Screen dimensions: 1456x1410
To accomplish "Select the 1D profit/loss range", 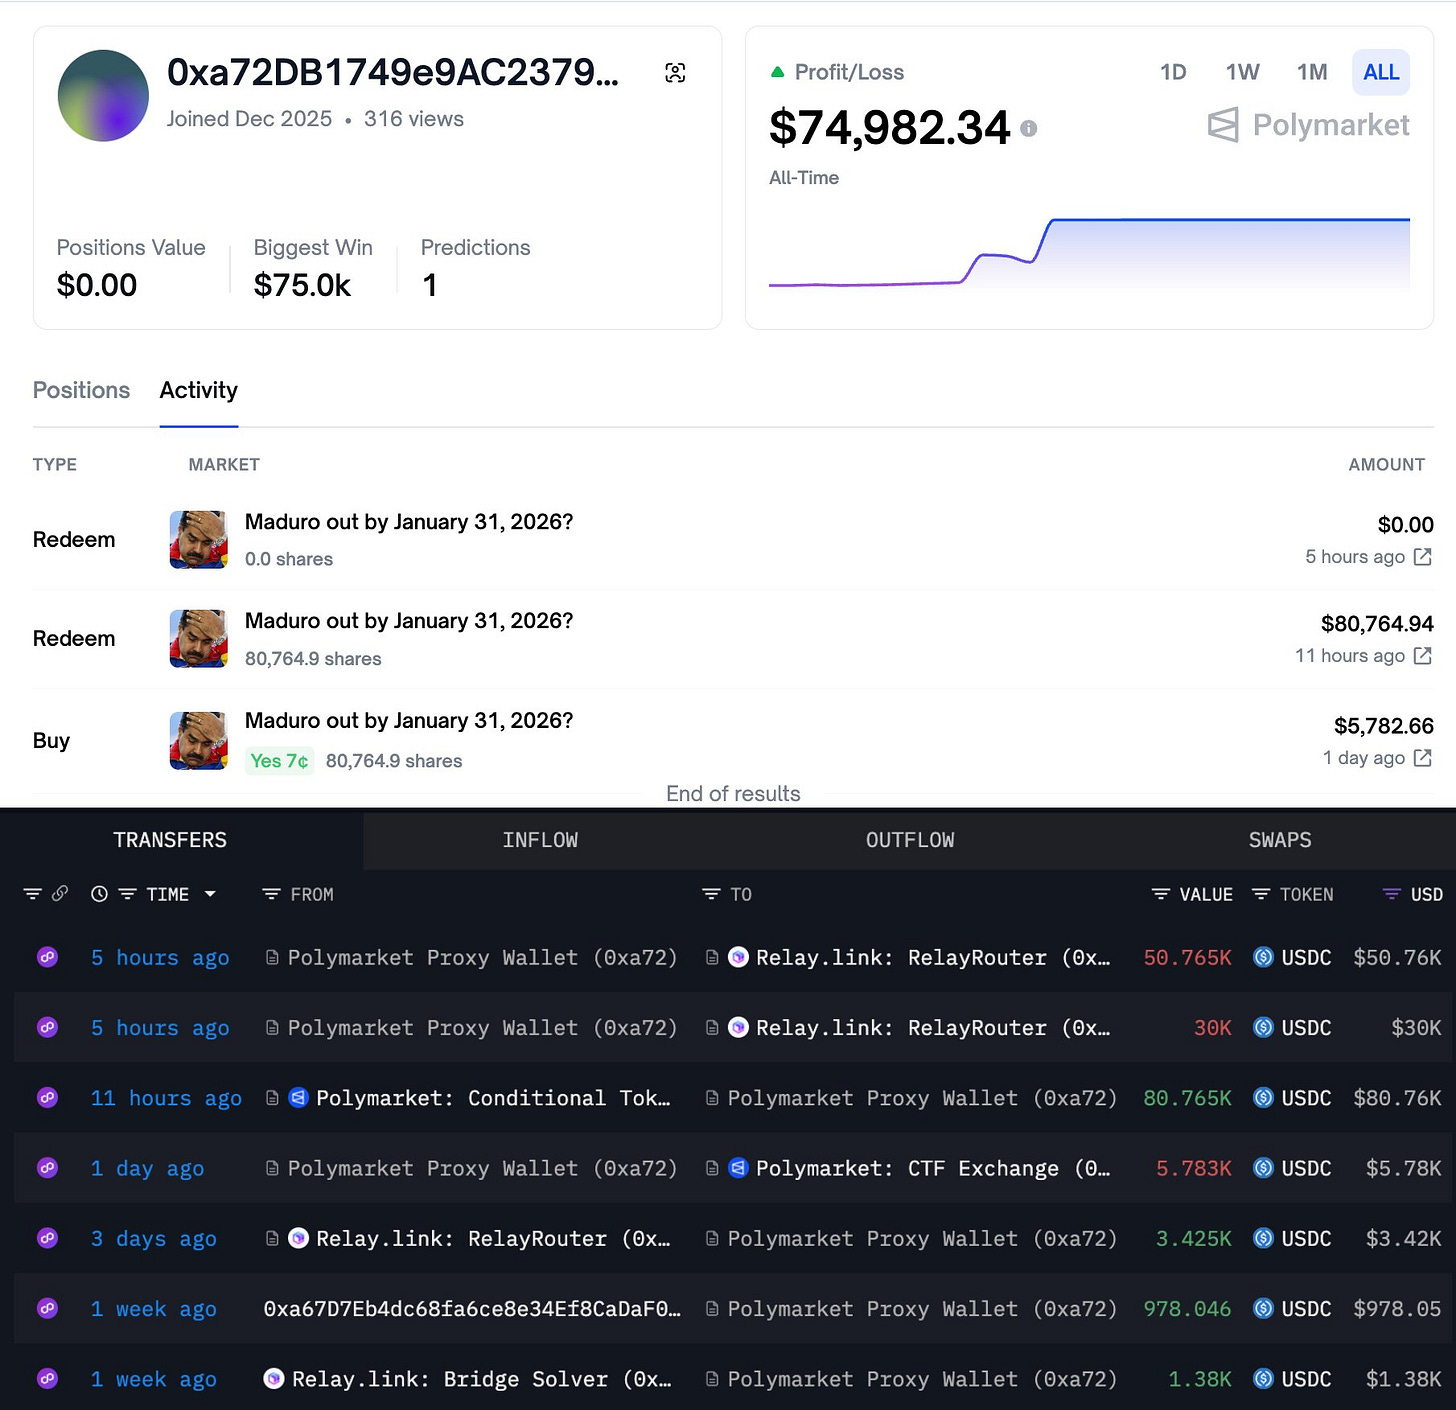I will click(1173, 72).
